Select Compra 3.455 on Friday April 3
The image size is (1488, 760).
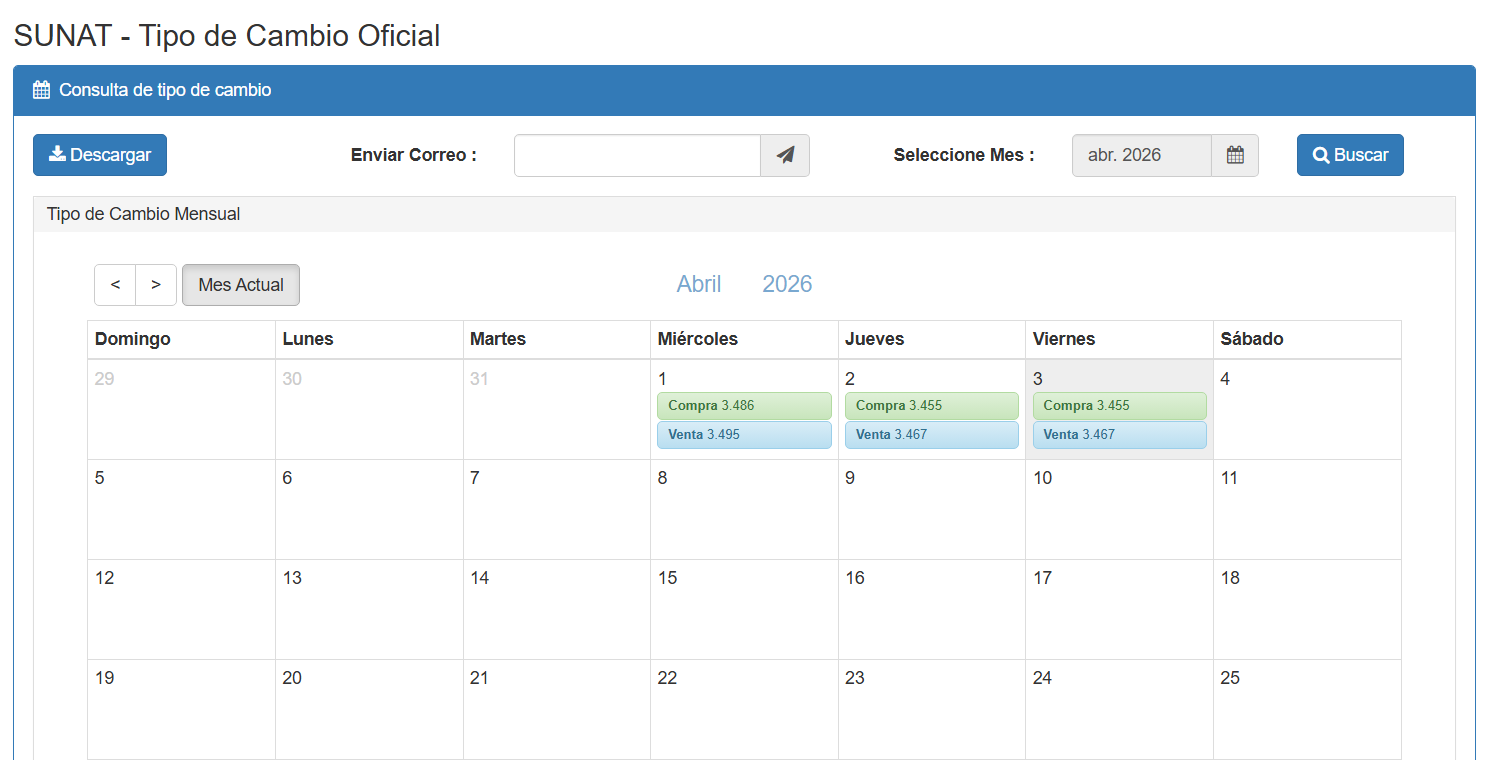(x=1119, y=406)
